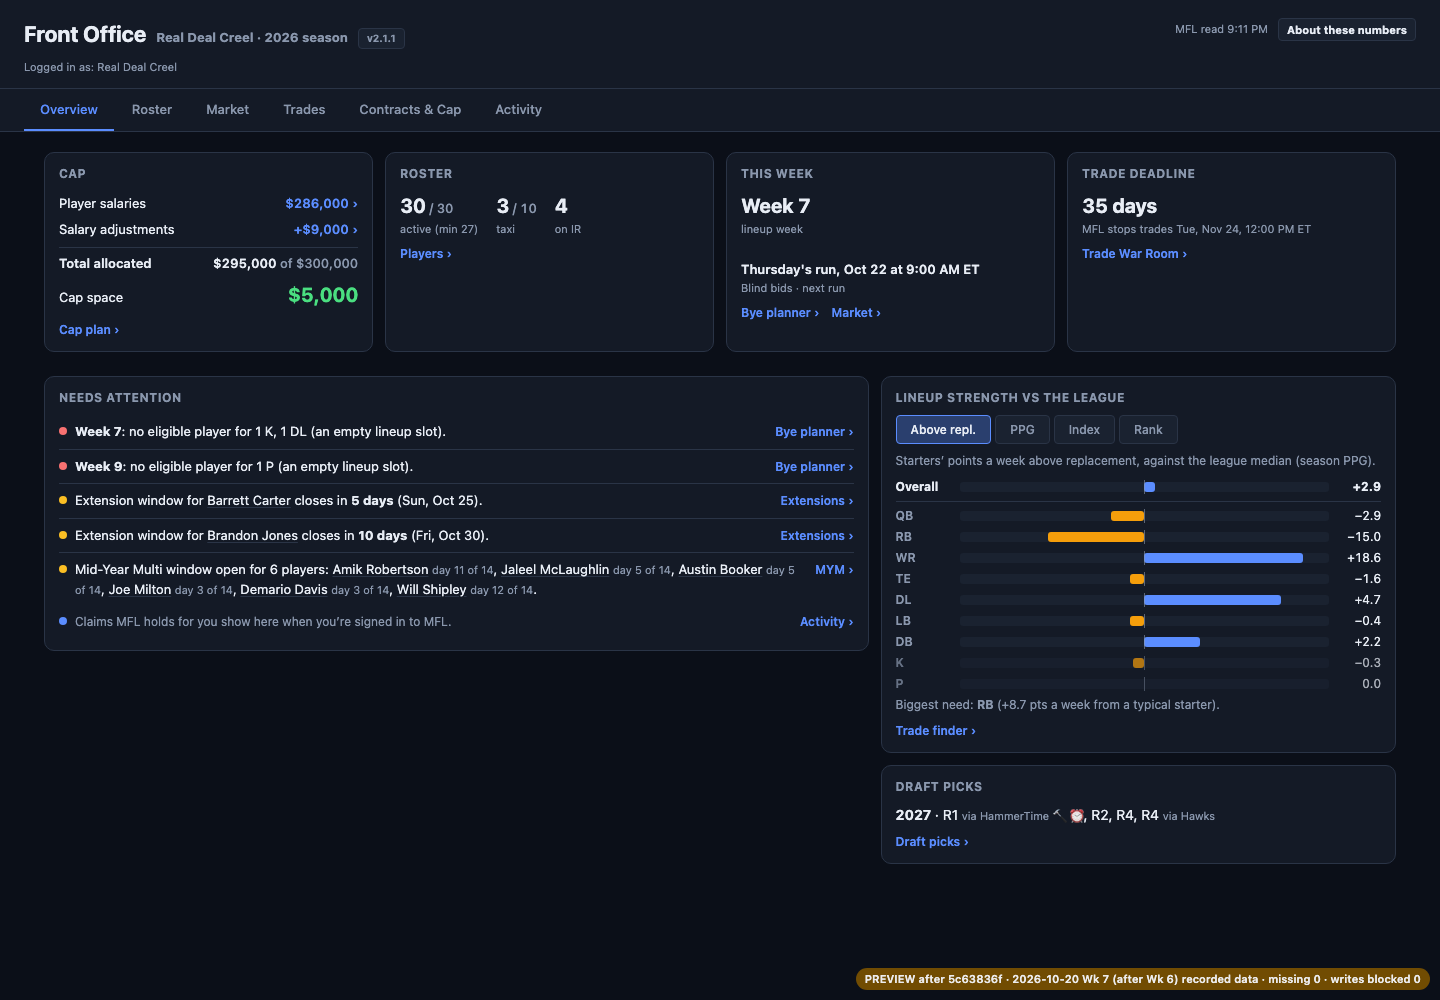Click the $5,000 cap space value

click(323, 295)
